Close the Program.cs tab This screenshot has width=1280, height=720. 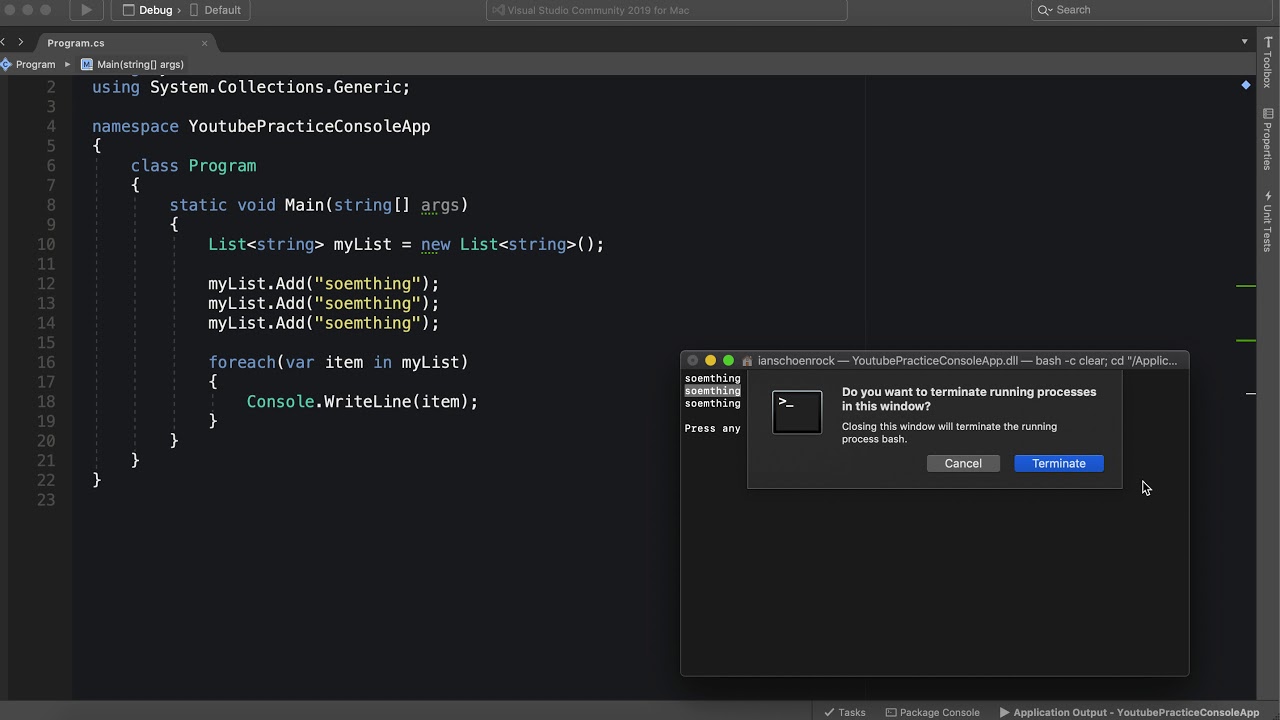204,43
